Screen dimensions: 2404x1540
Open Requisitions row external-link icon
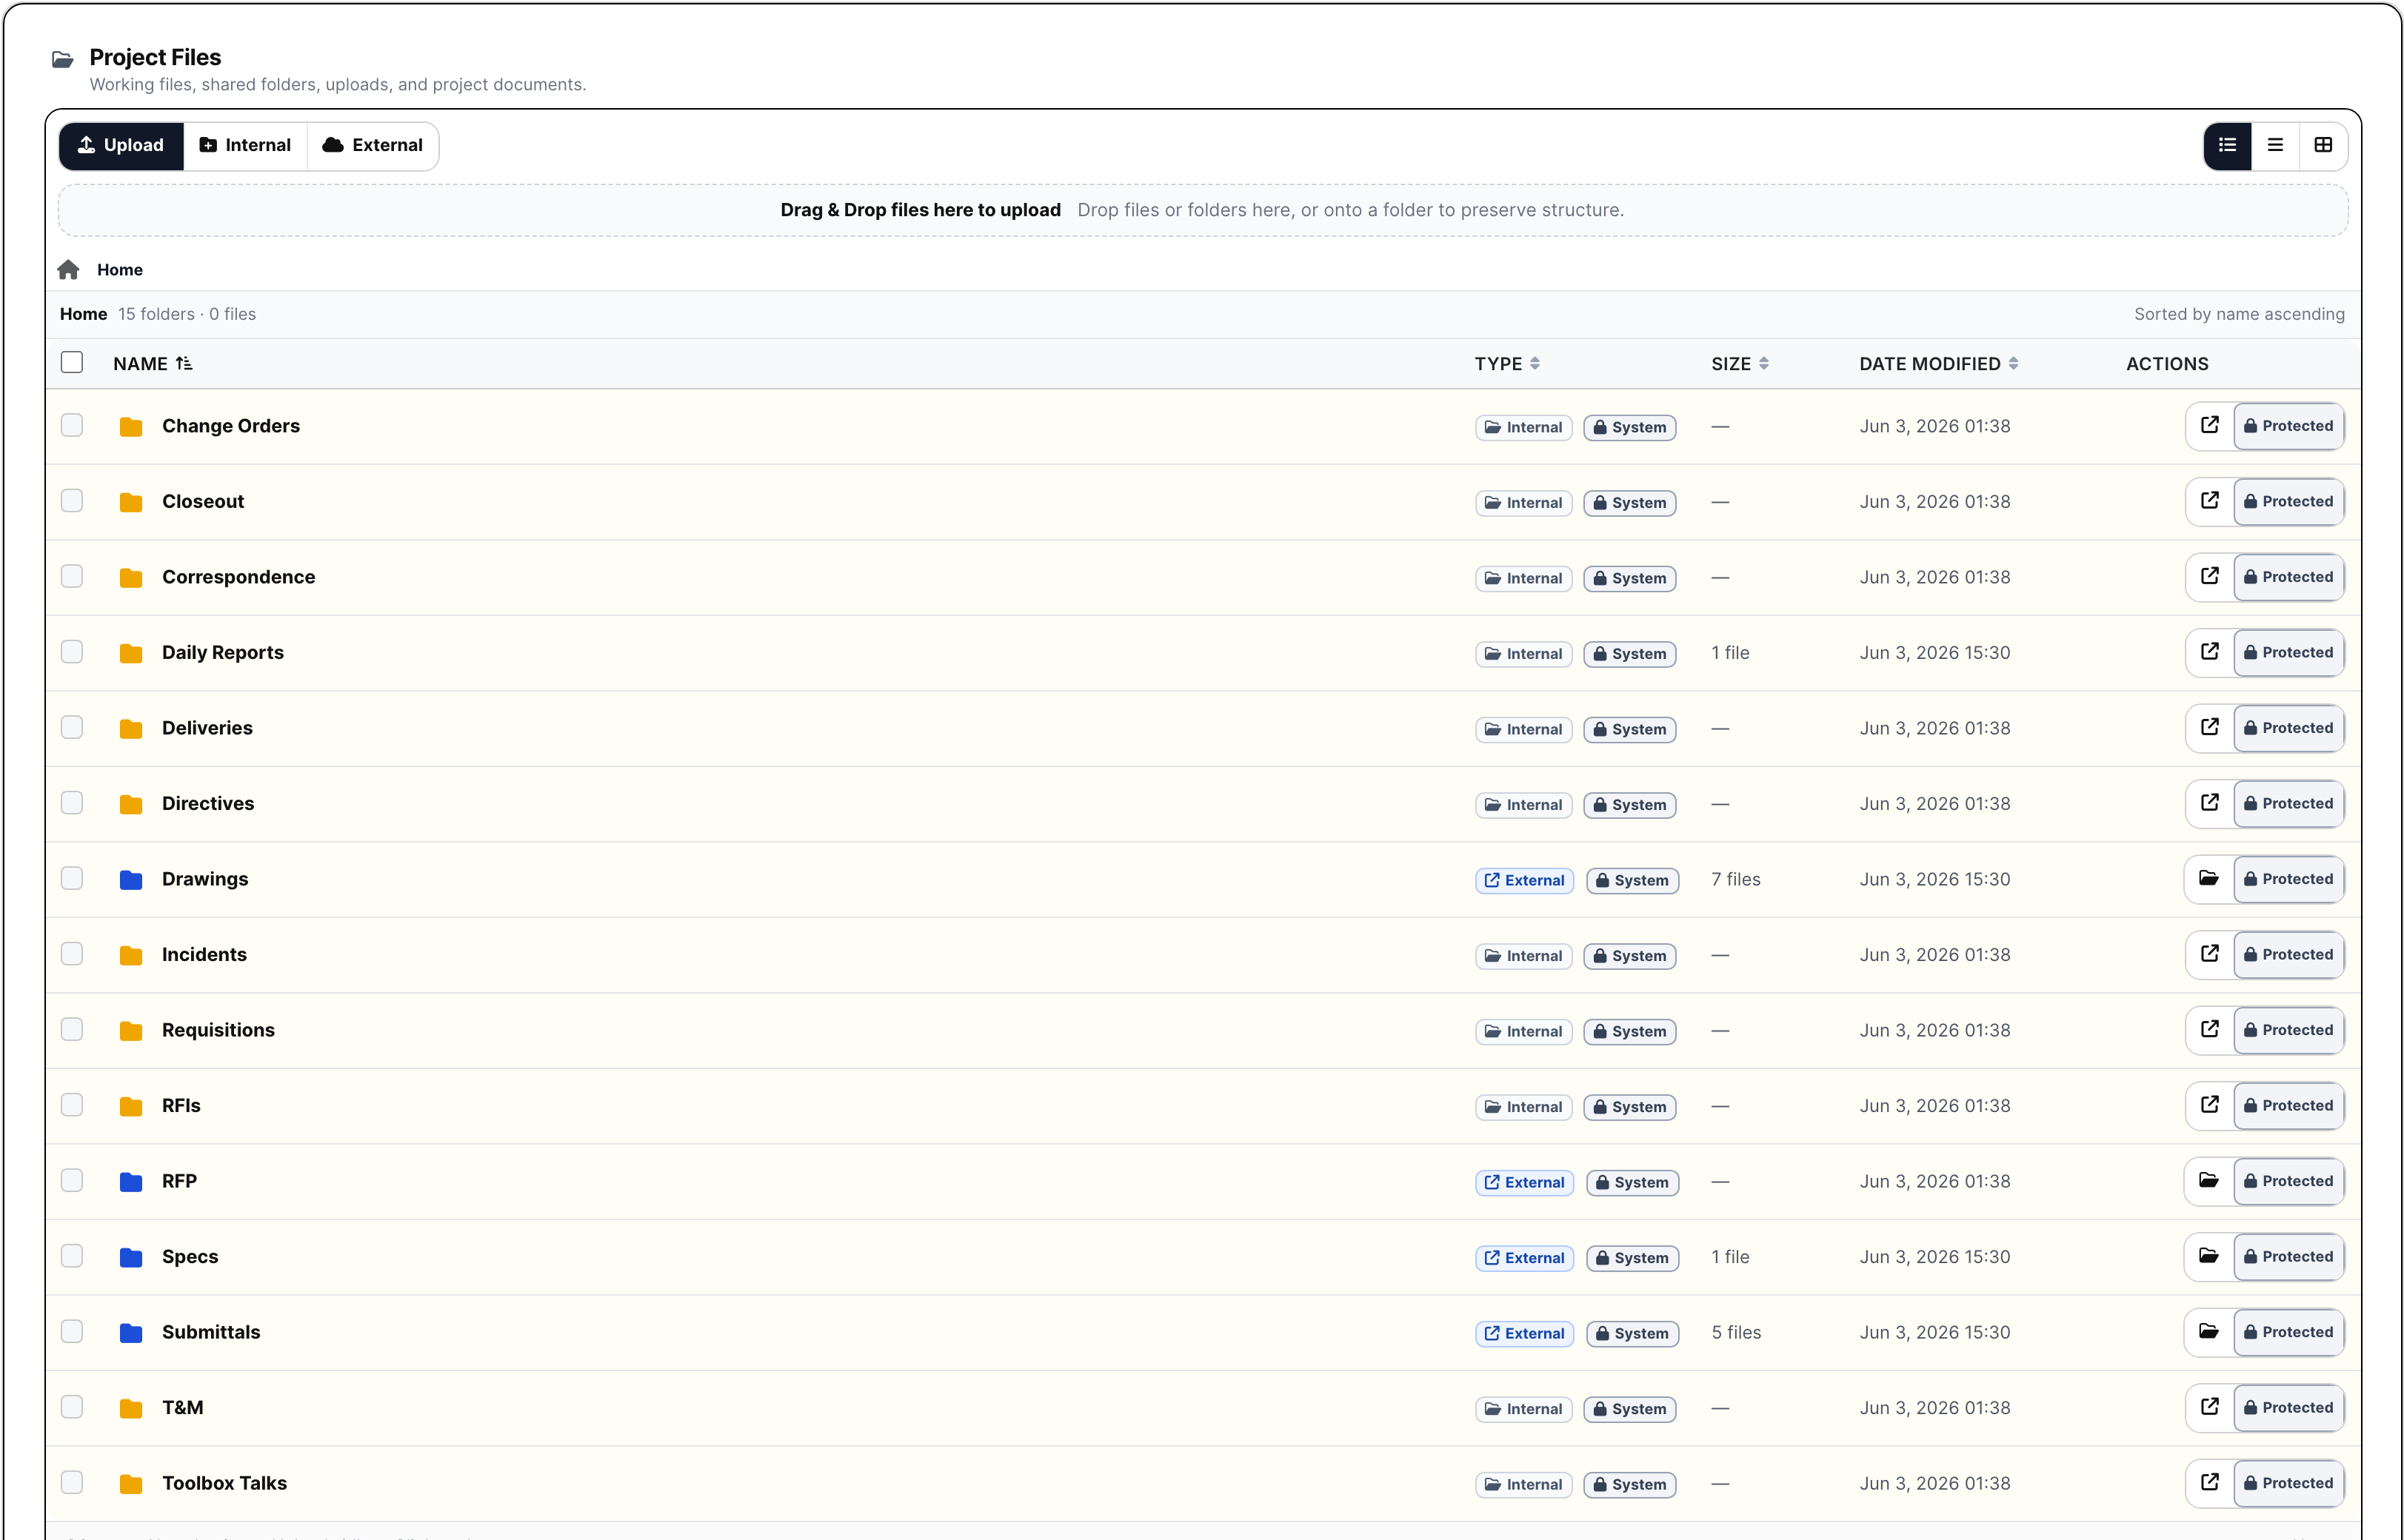(x=2209, y=1030)
